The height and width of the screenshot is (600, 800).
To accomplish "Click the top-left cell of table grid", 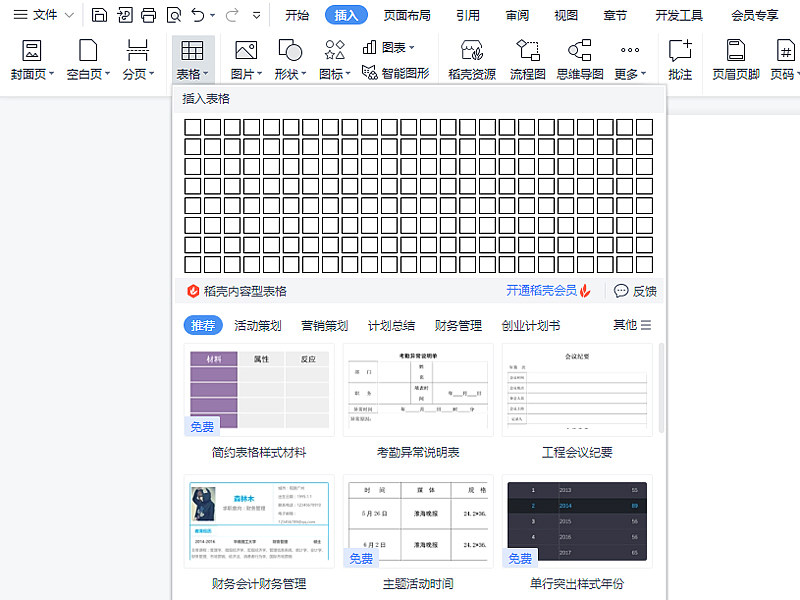I will pyautogui.click(x=192, y=127).
